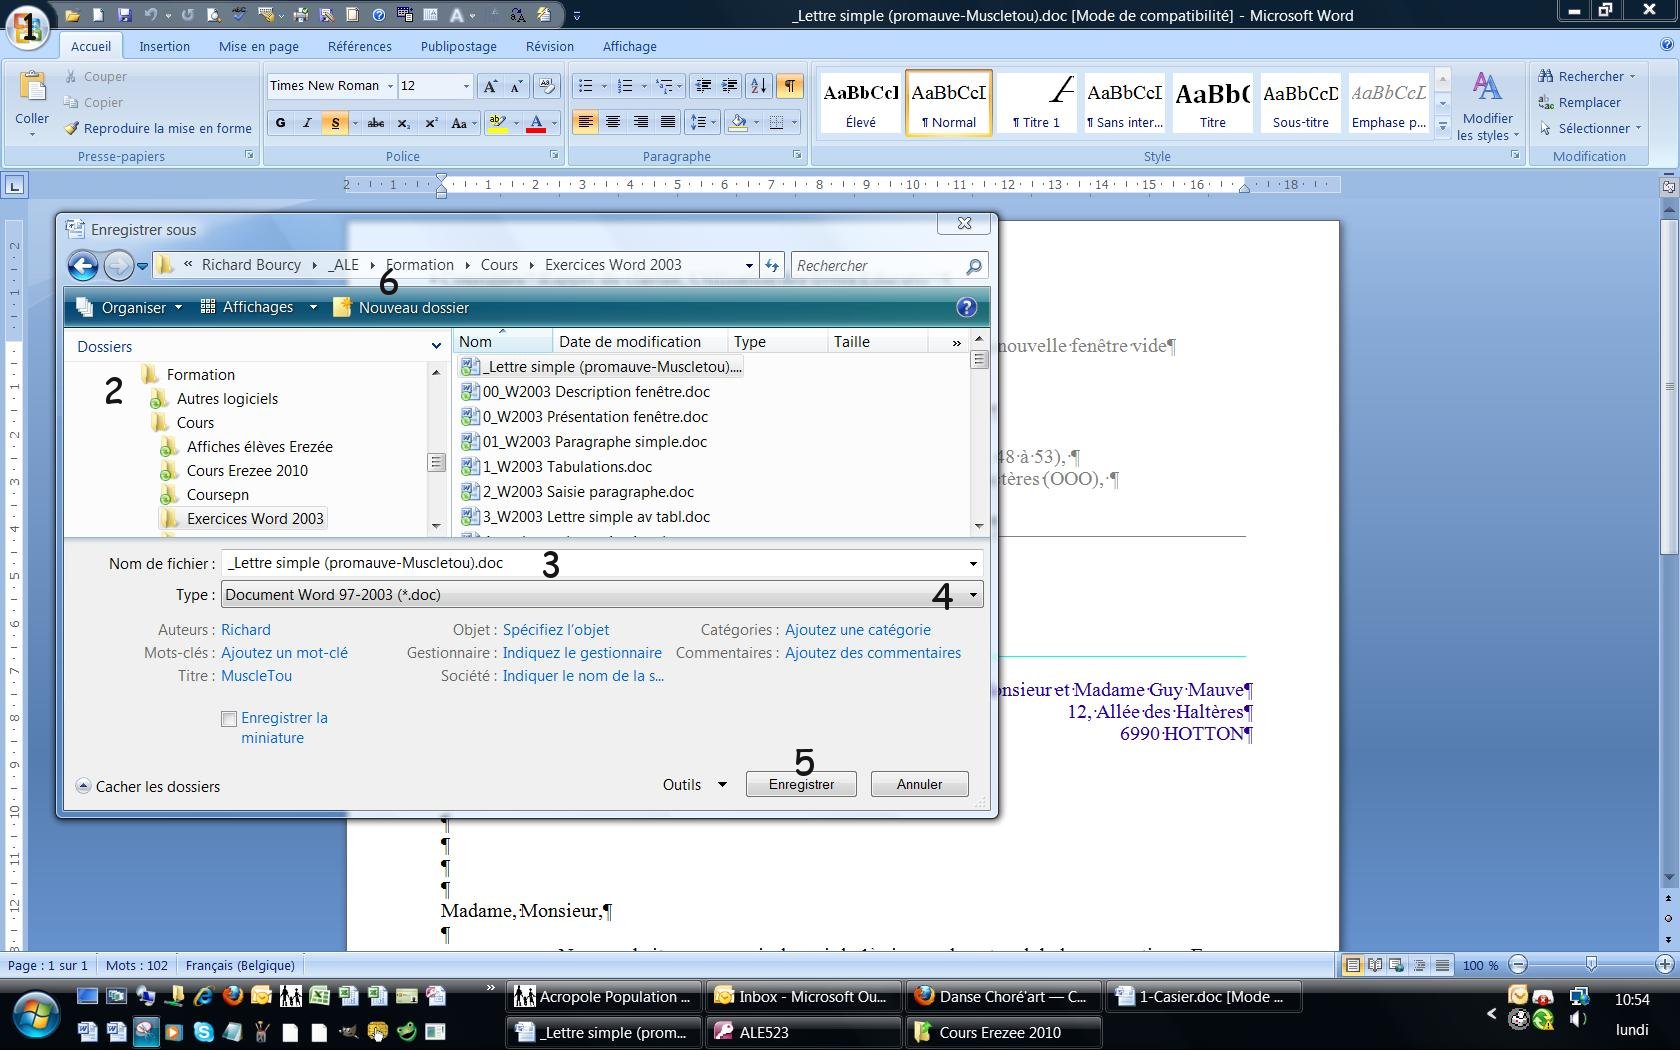Align paragraph text to the right
The width and height of the screenshot is (1680, 1050).
pos(641,122)
